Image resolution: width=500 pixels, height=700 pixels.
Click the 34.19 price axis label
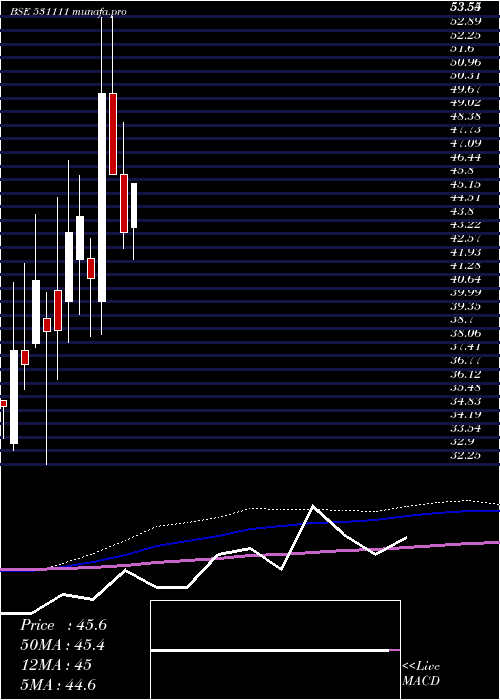tap(466, 415)
